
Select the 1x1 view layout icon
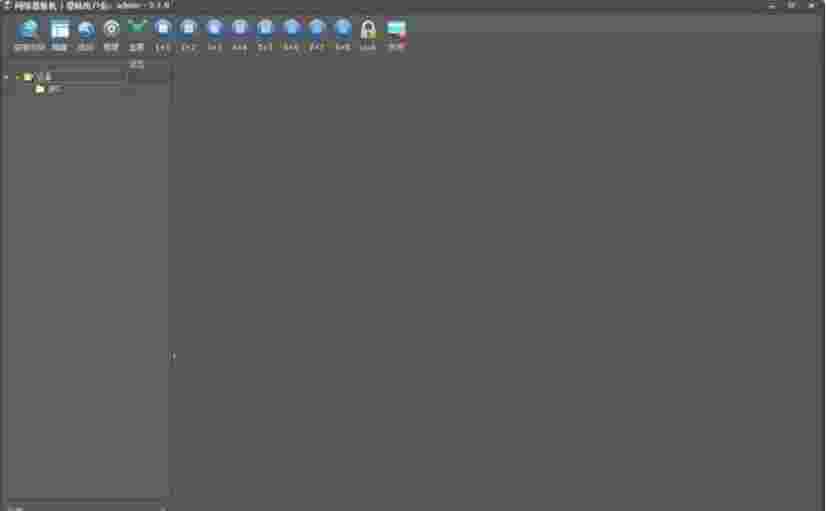point(163,31)
